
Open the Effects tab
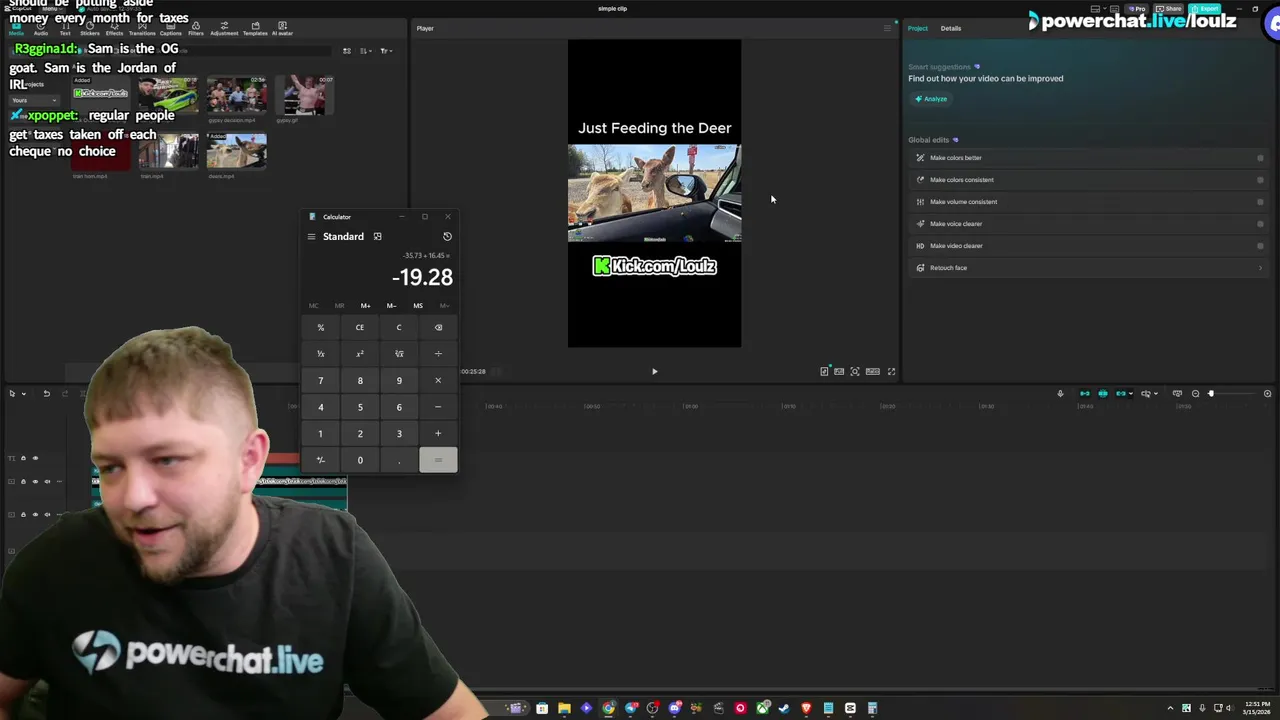114,29
